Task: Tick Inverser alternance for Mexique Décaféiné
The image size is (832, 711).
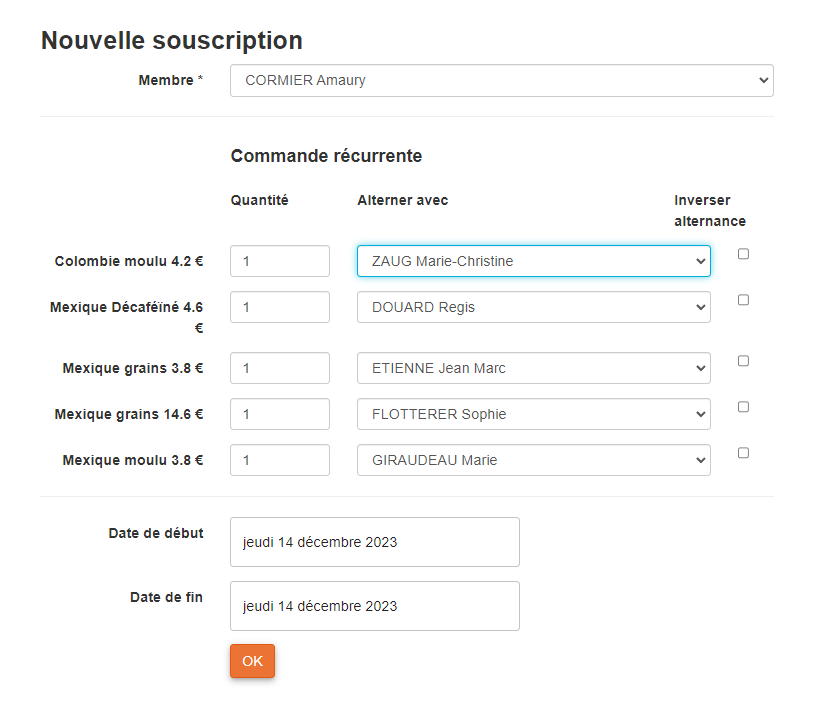Action: tap(743, 300)
